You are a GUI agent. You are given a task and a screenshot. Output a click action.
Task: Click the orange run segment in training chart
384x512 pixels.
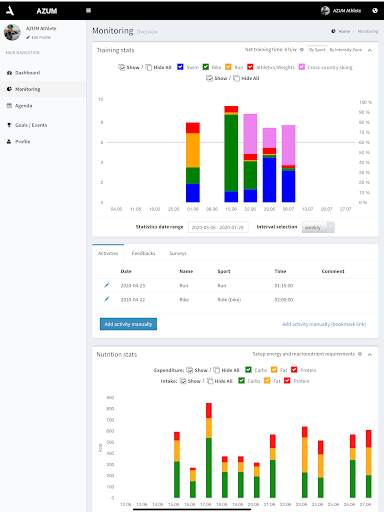coord(193,150)
